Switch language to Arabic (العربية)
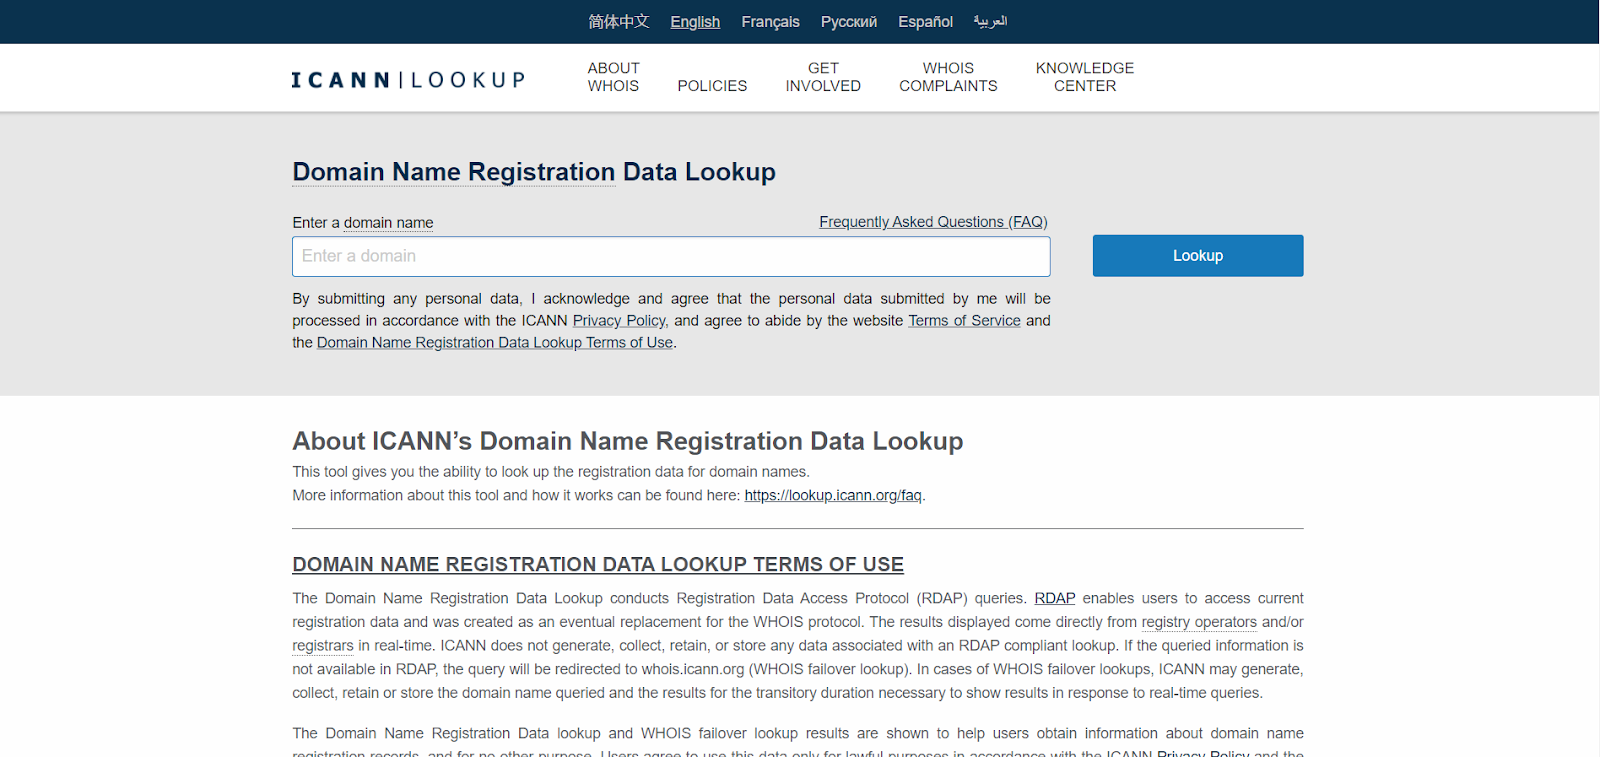1600x757 pixels. click(x=990, y=21)
